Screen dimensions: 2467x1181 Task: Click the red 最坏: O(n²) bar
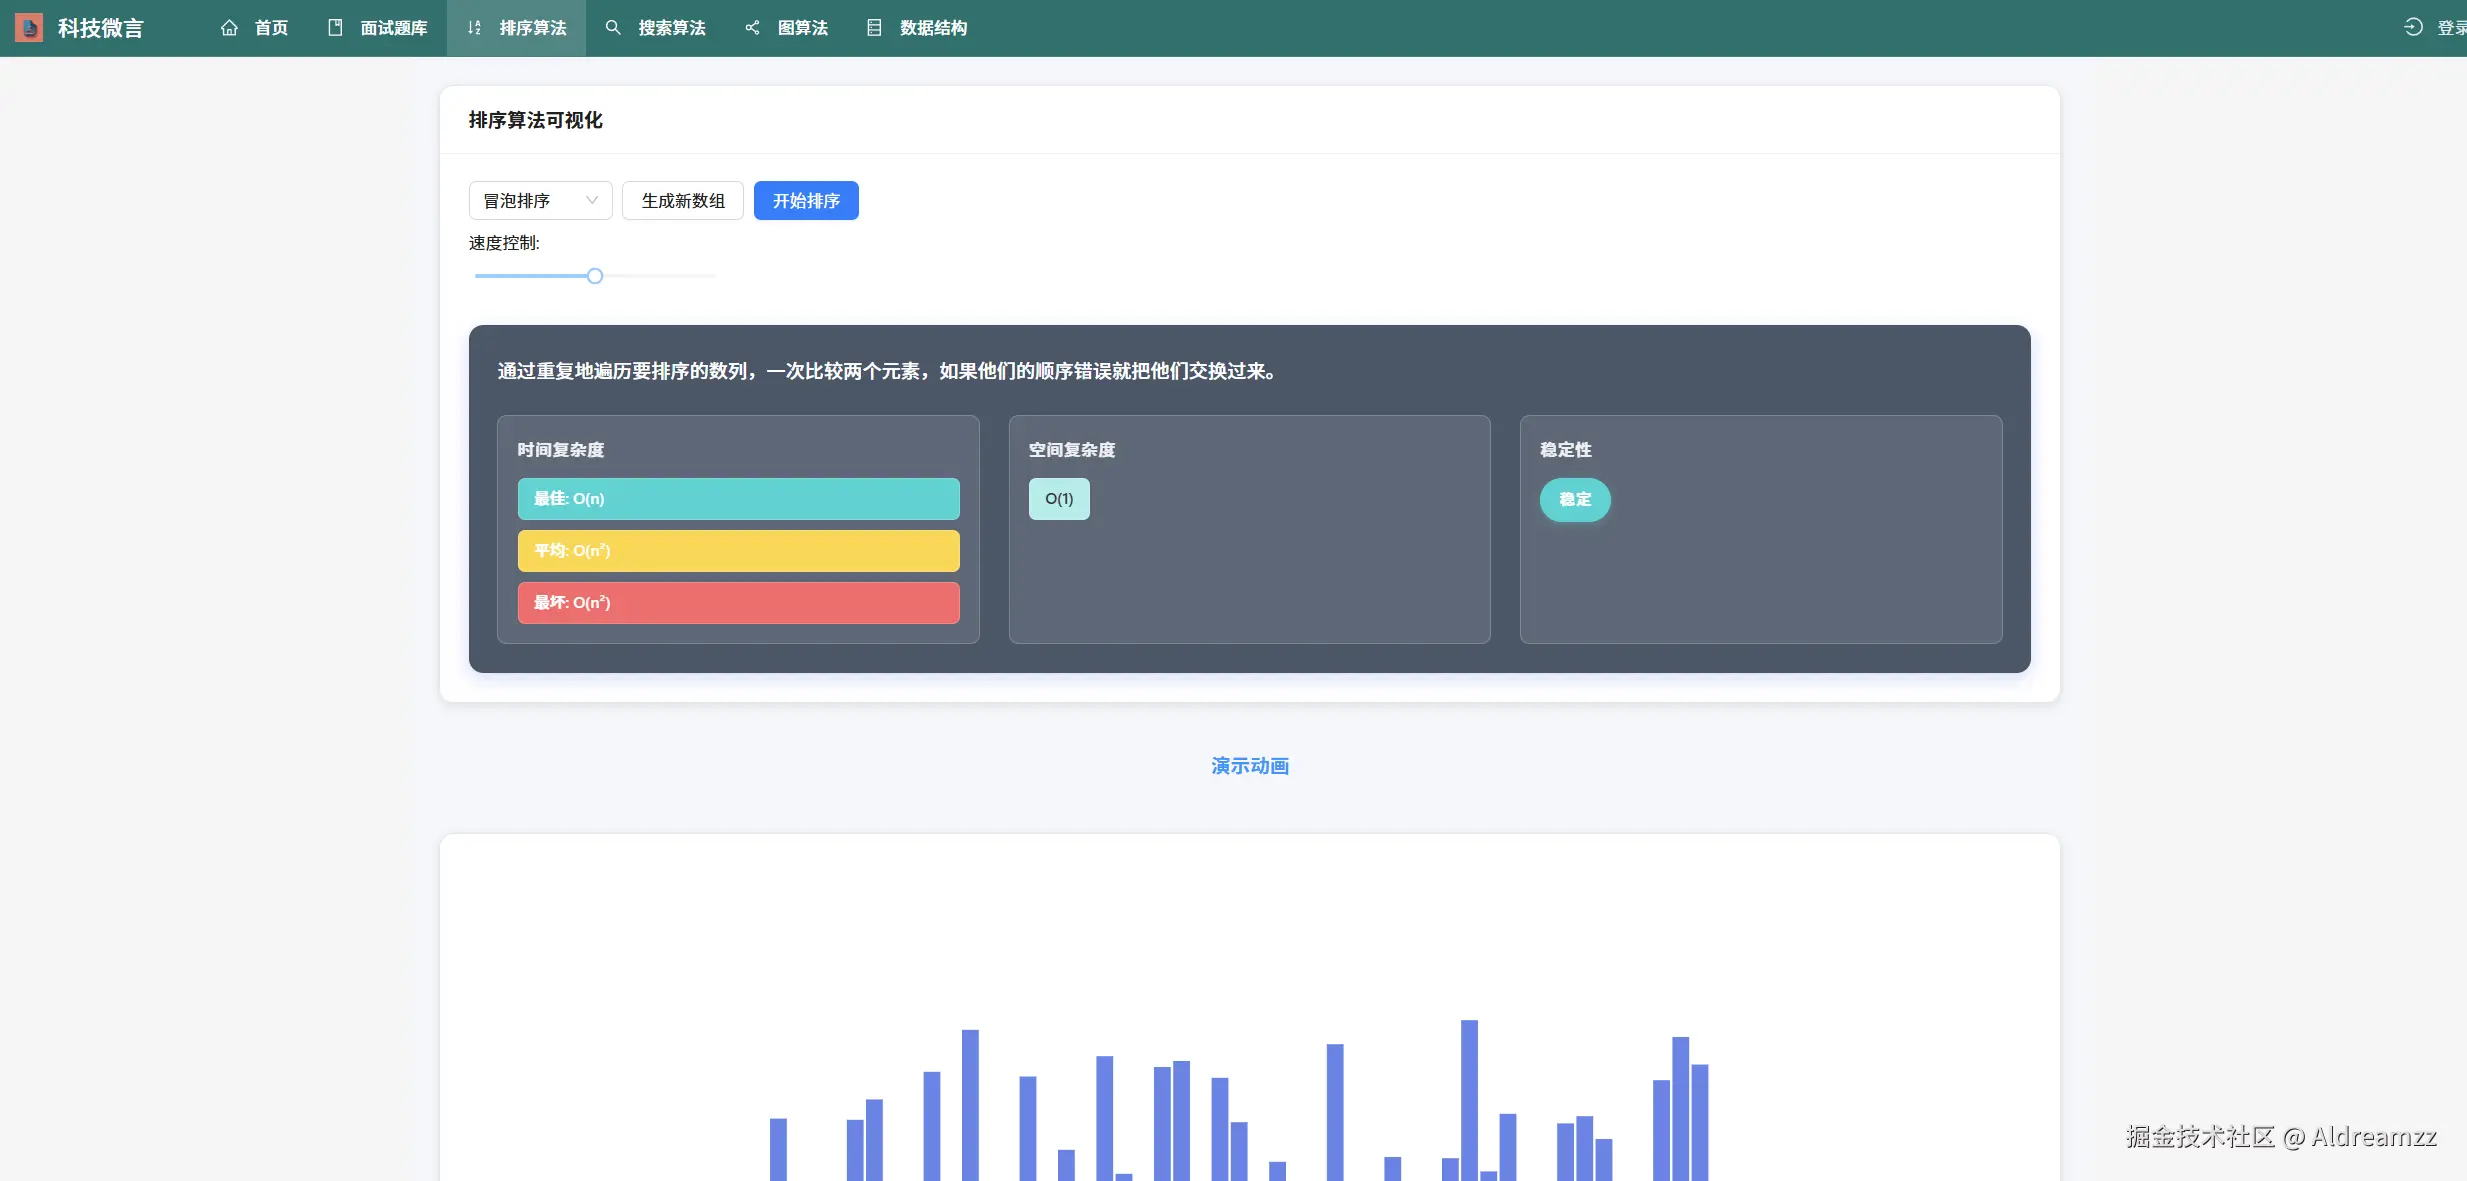(739, 603)
